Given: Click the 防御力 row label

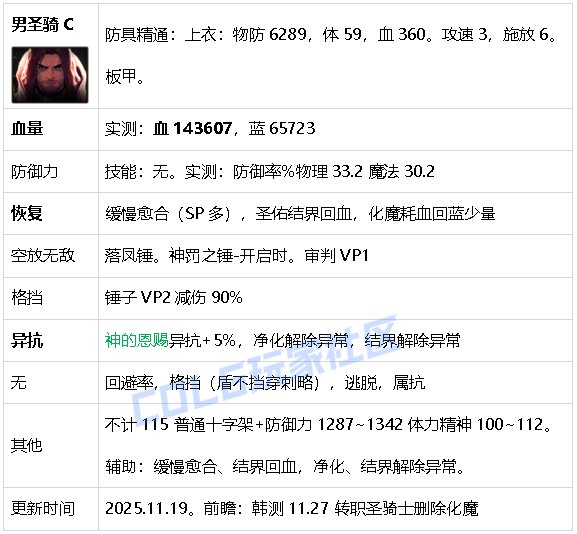Looking at the screenshot, I should pos(35,171).
